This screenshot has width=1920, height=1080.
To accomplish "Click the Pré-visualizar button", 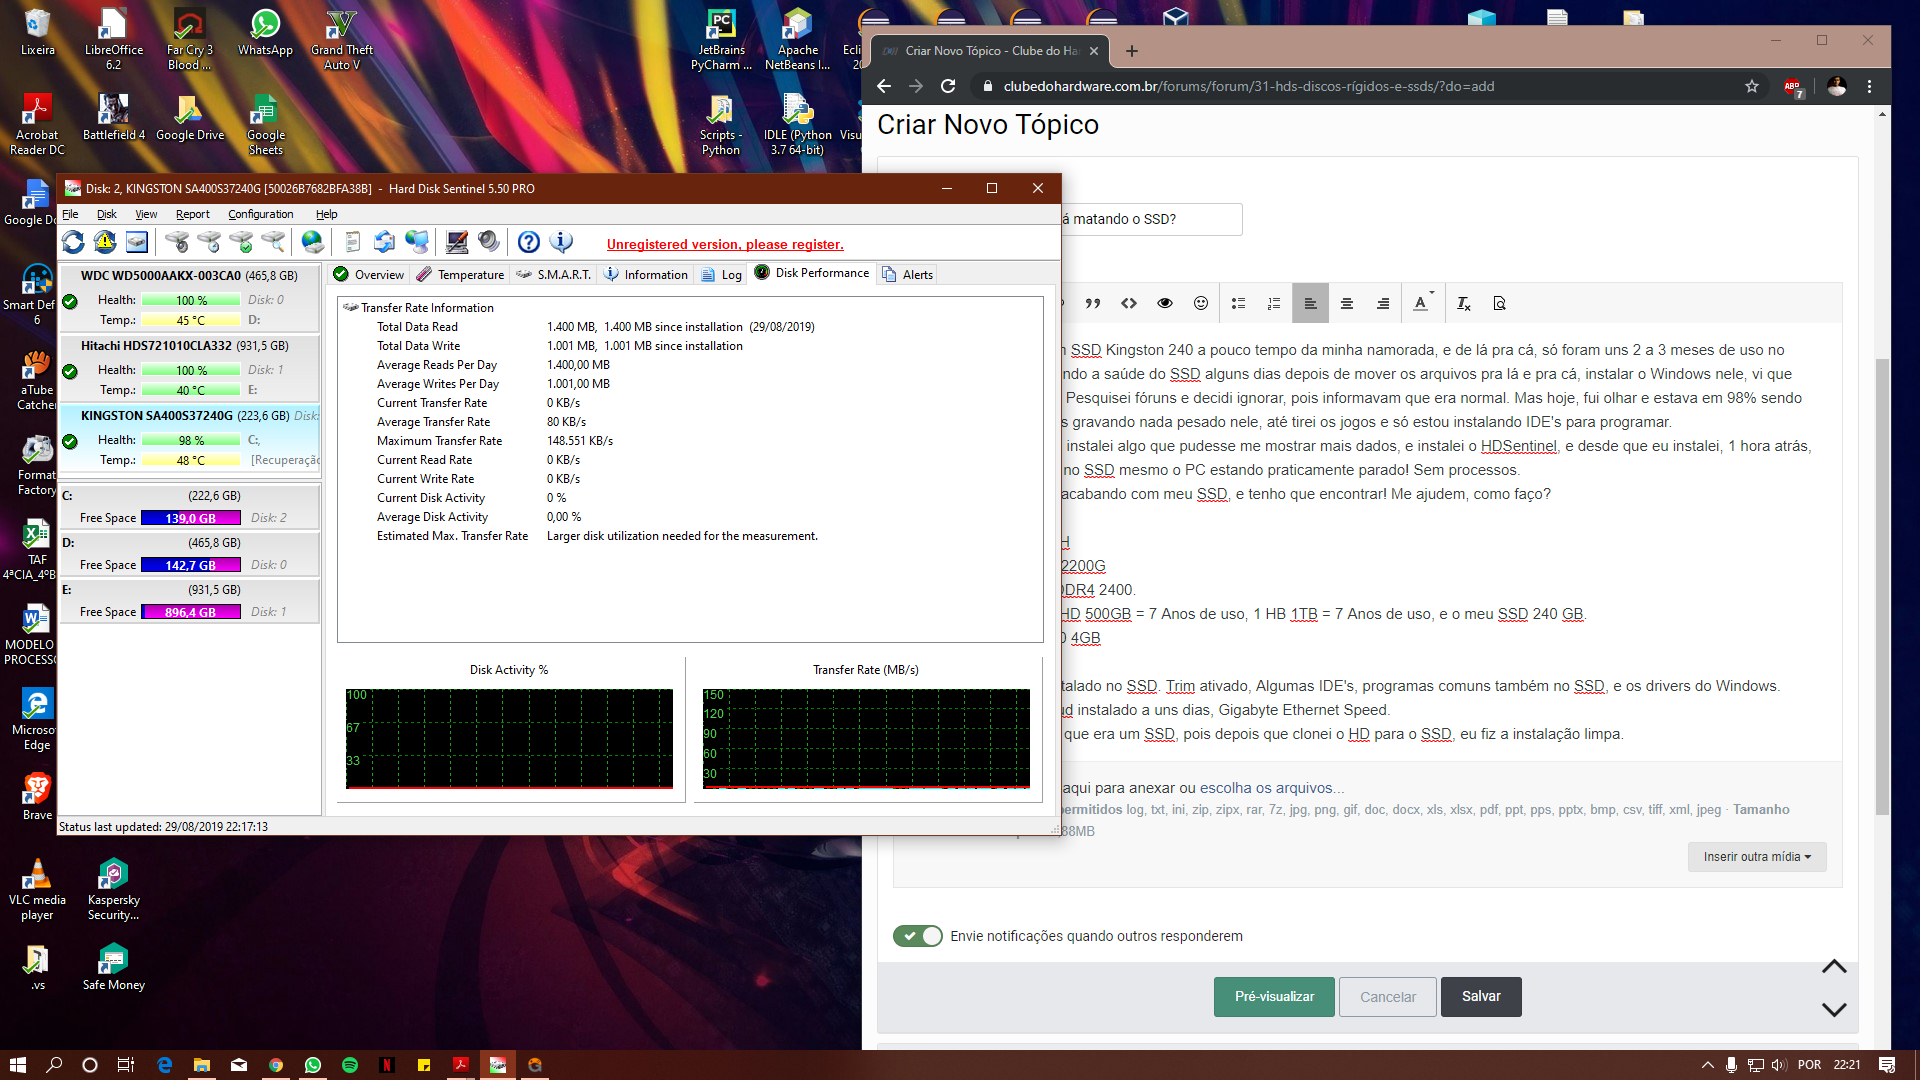I will pyautogui.click(x=1274, y=997).
